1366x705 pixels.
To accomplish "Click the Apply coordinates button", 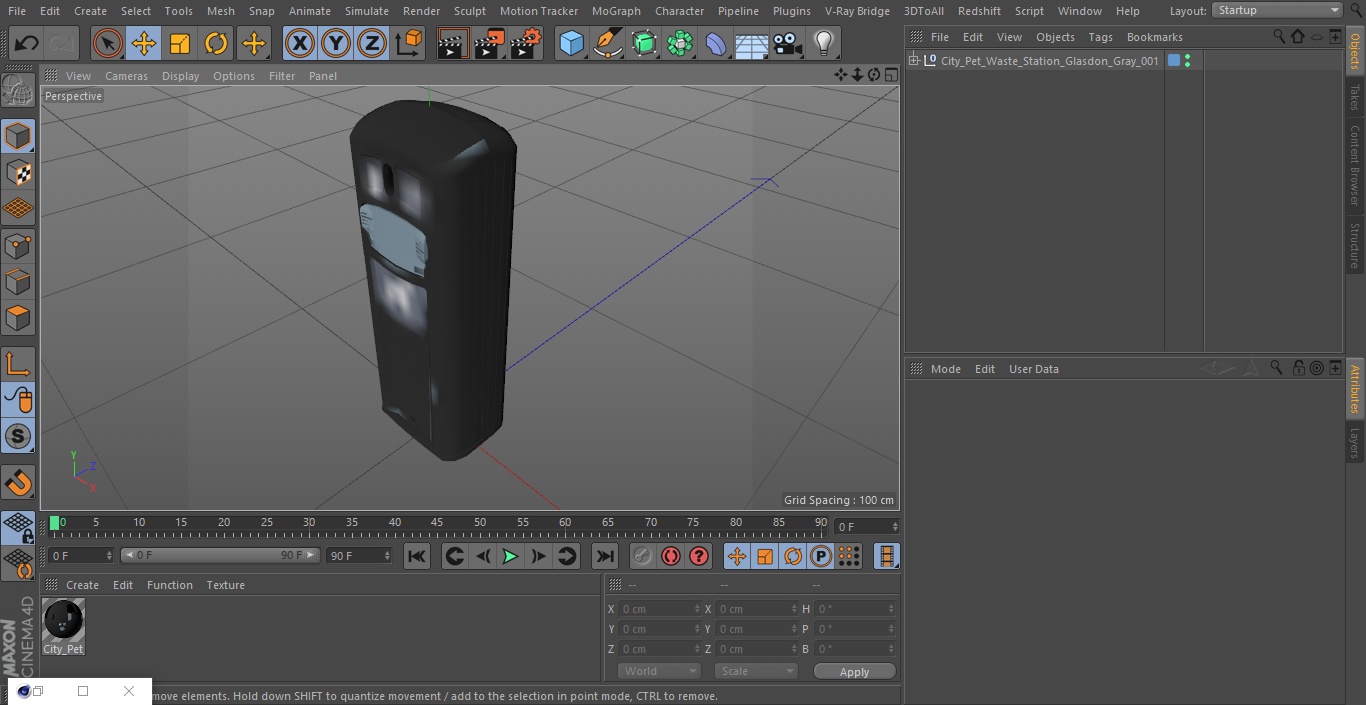I will pos(854,672).
